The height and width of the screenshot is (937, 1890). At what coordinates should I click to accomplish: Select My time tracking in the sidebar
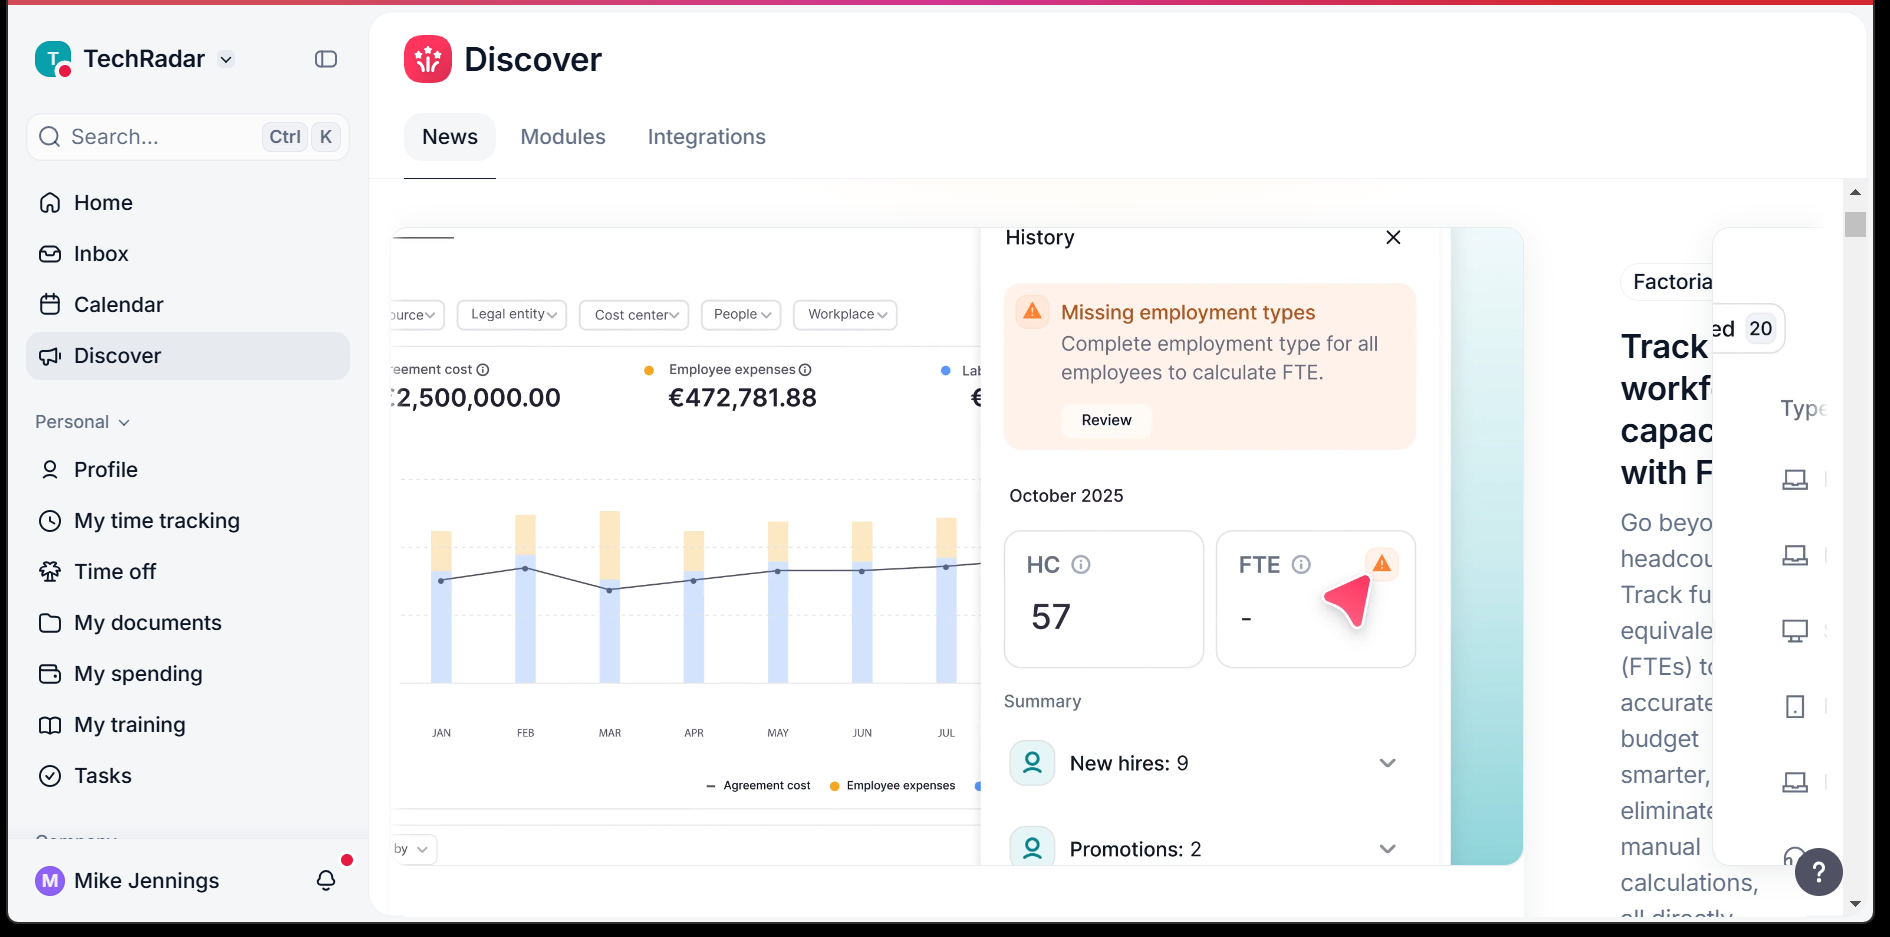click(x=156, y=520)
